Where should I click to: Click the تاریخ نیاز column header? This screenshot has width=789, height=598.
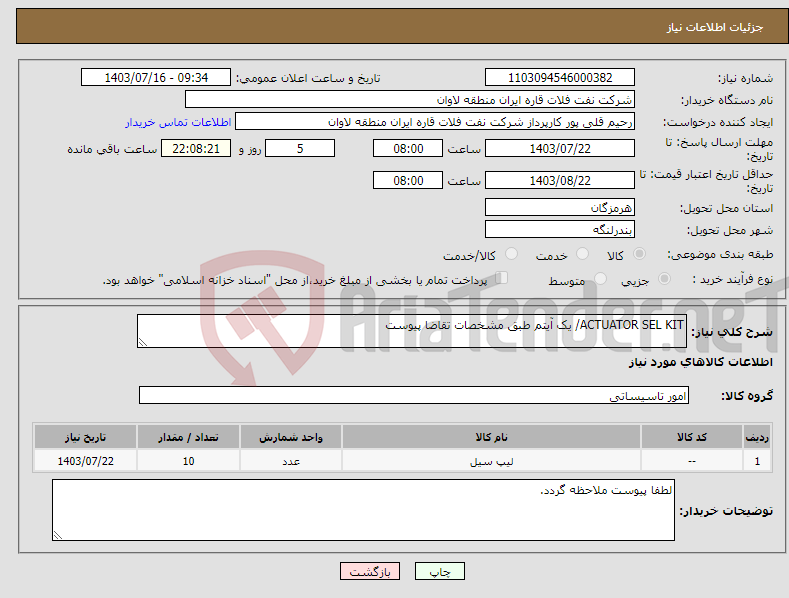click(86, 437)
